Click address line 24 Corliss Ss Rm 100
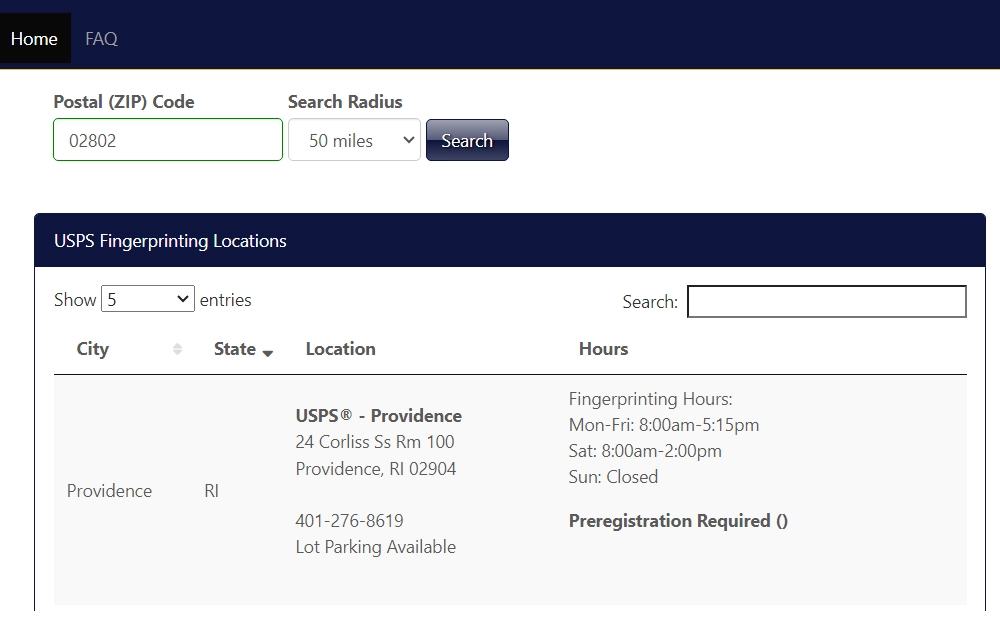The width and height of the screenshot is (1000, 625). [375, 441]
